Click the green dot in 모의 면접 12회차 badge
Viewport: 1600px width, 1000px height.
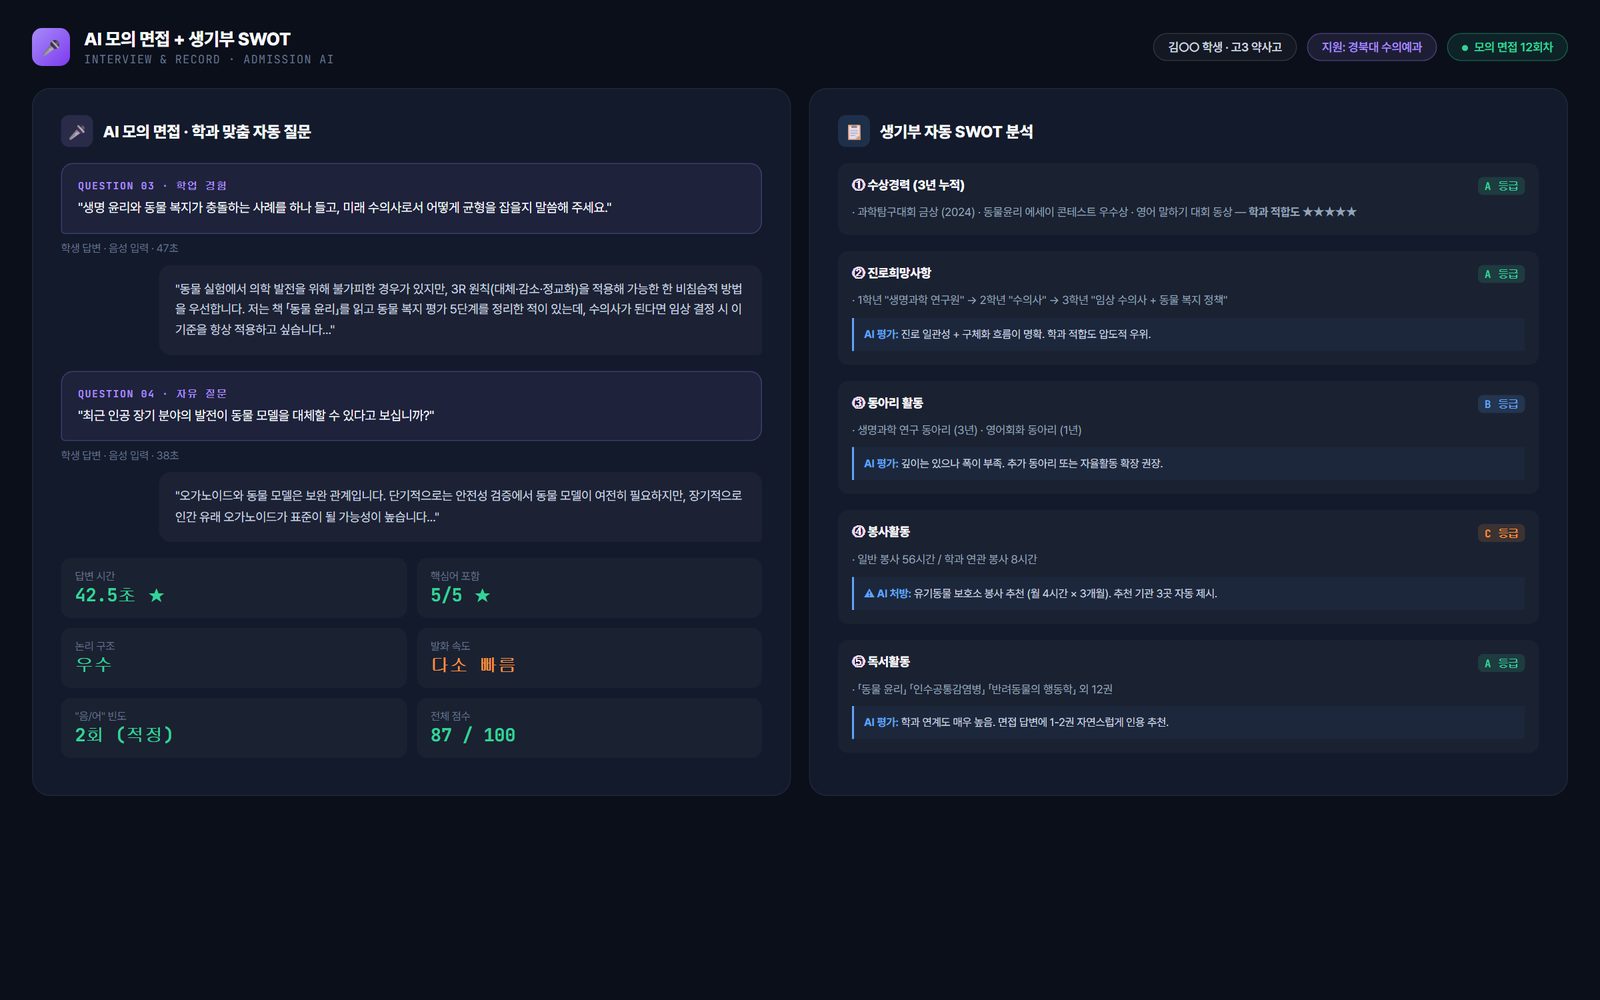pyautogui.click(x=1465, y=47)
